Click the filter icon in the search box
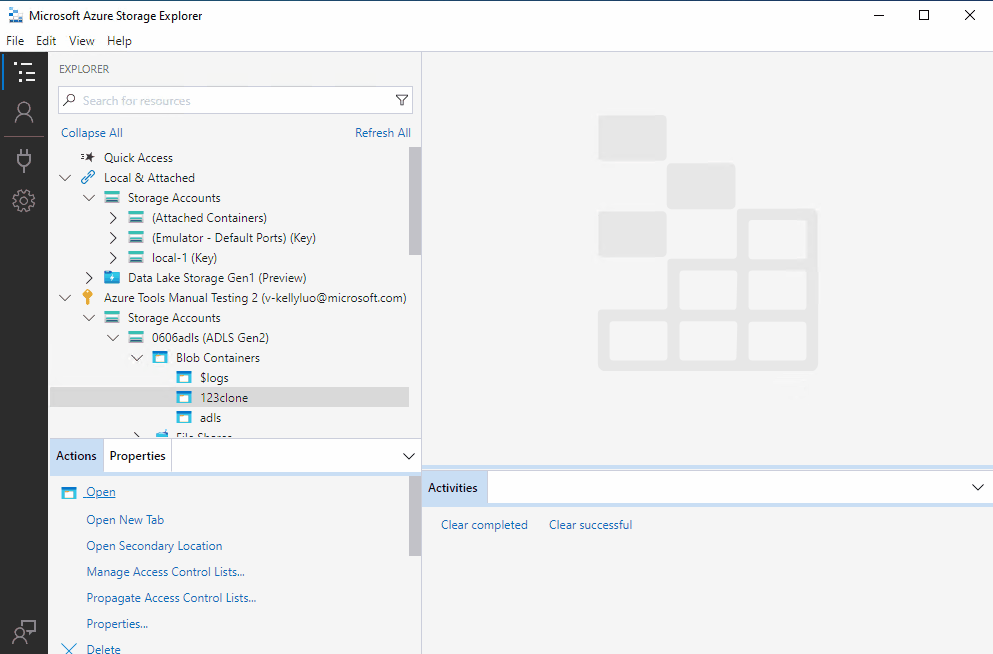This screenshot has height=654, width=993. 401,100
